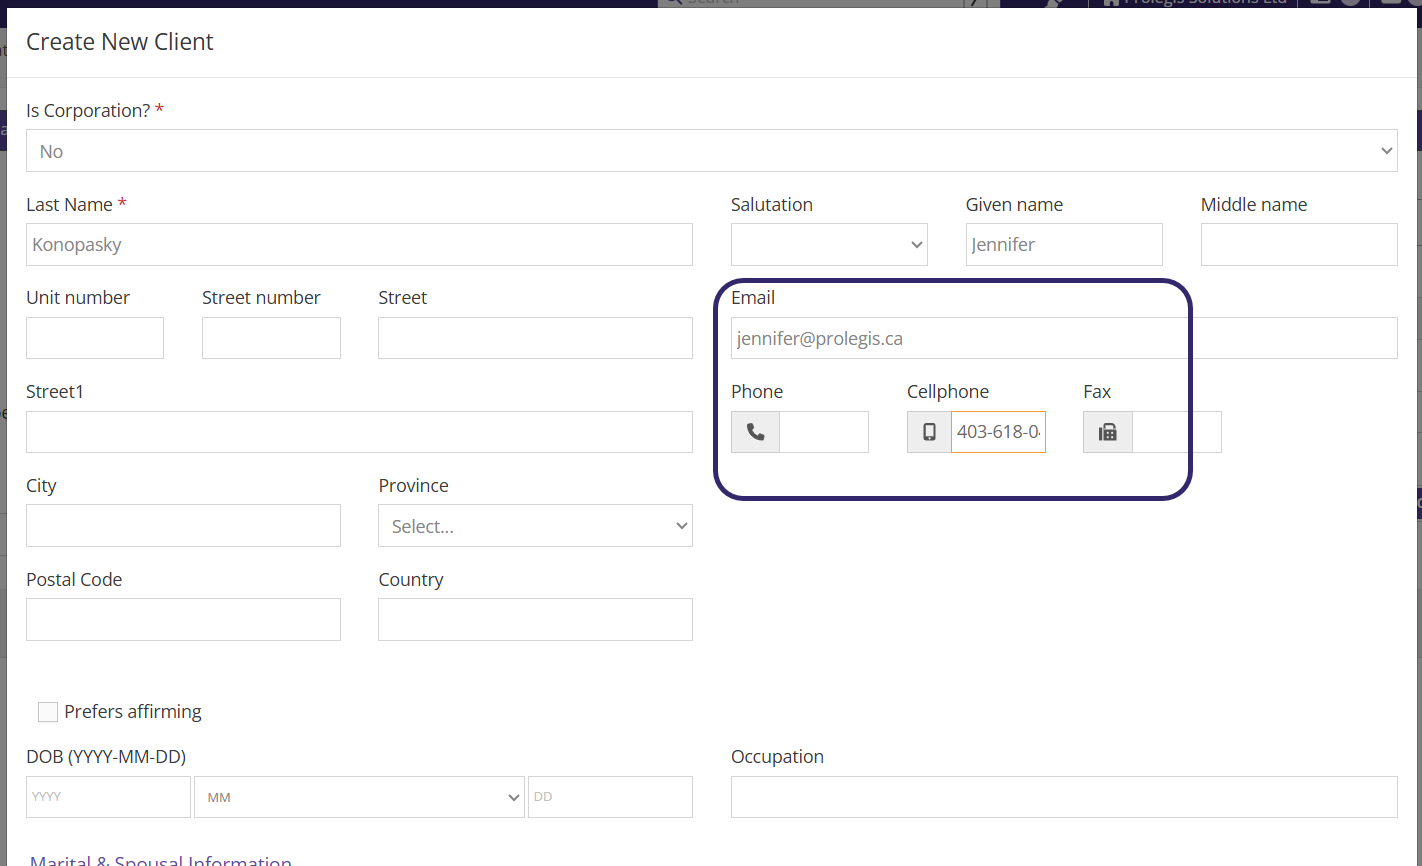1422x866 pixels.
Task: Focus the Given name field
Action: click(x=1063, y=245)
